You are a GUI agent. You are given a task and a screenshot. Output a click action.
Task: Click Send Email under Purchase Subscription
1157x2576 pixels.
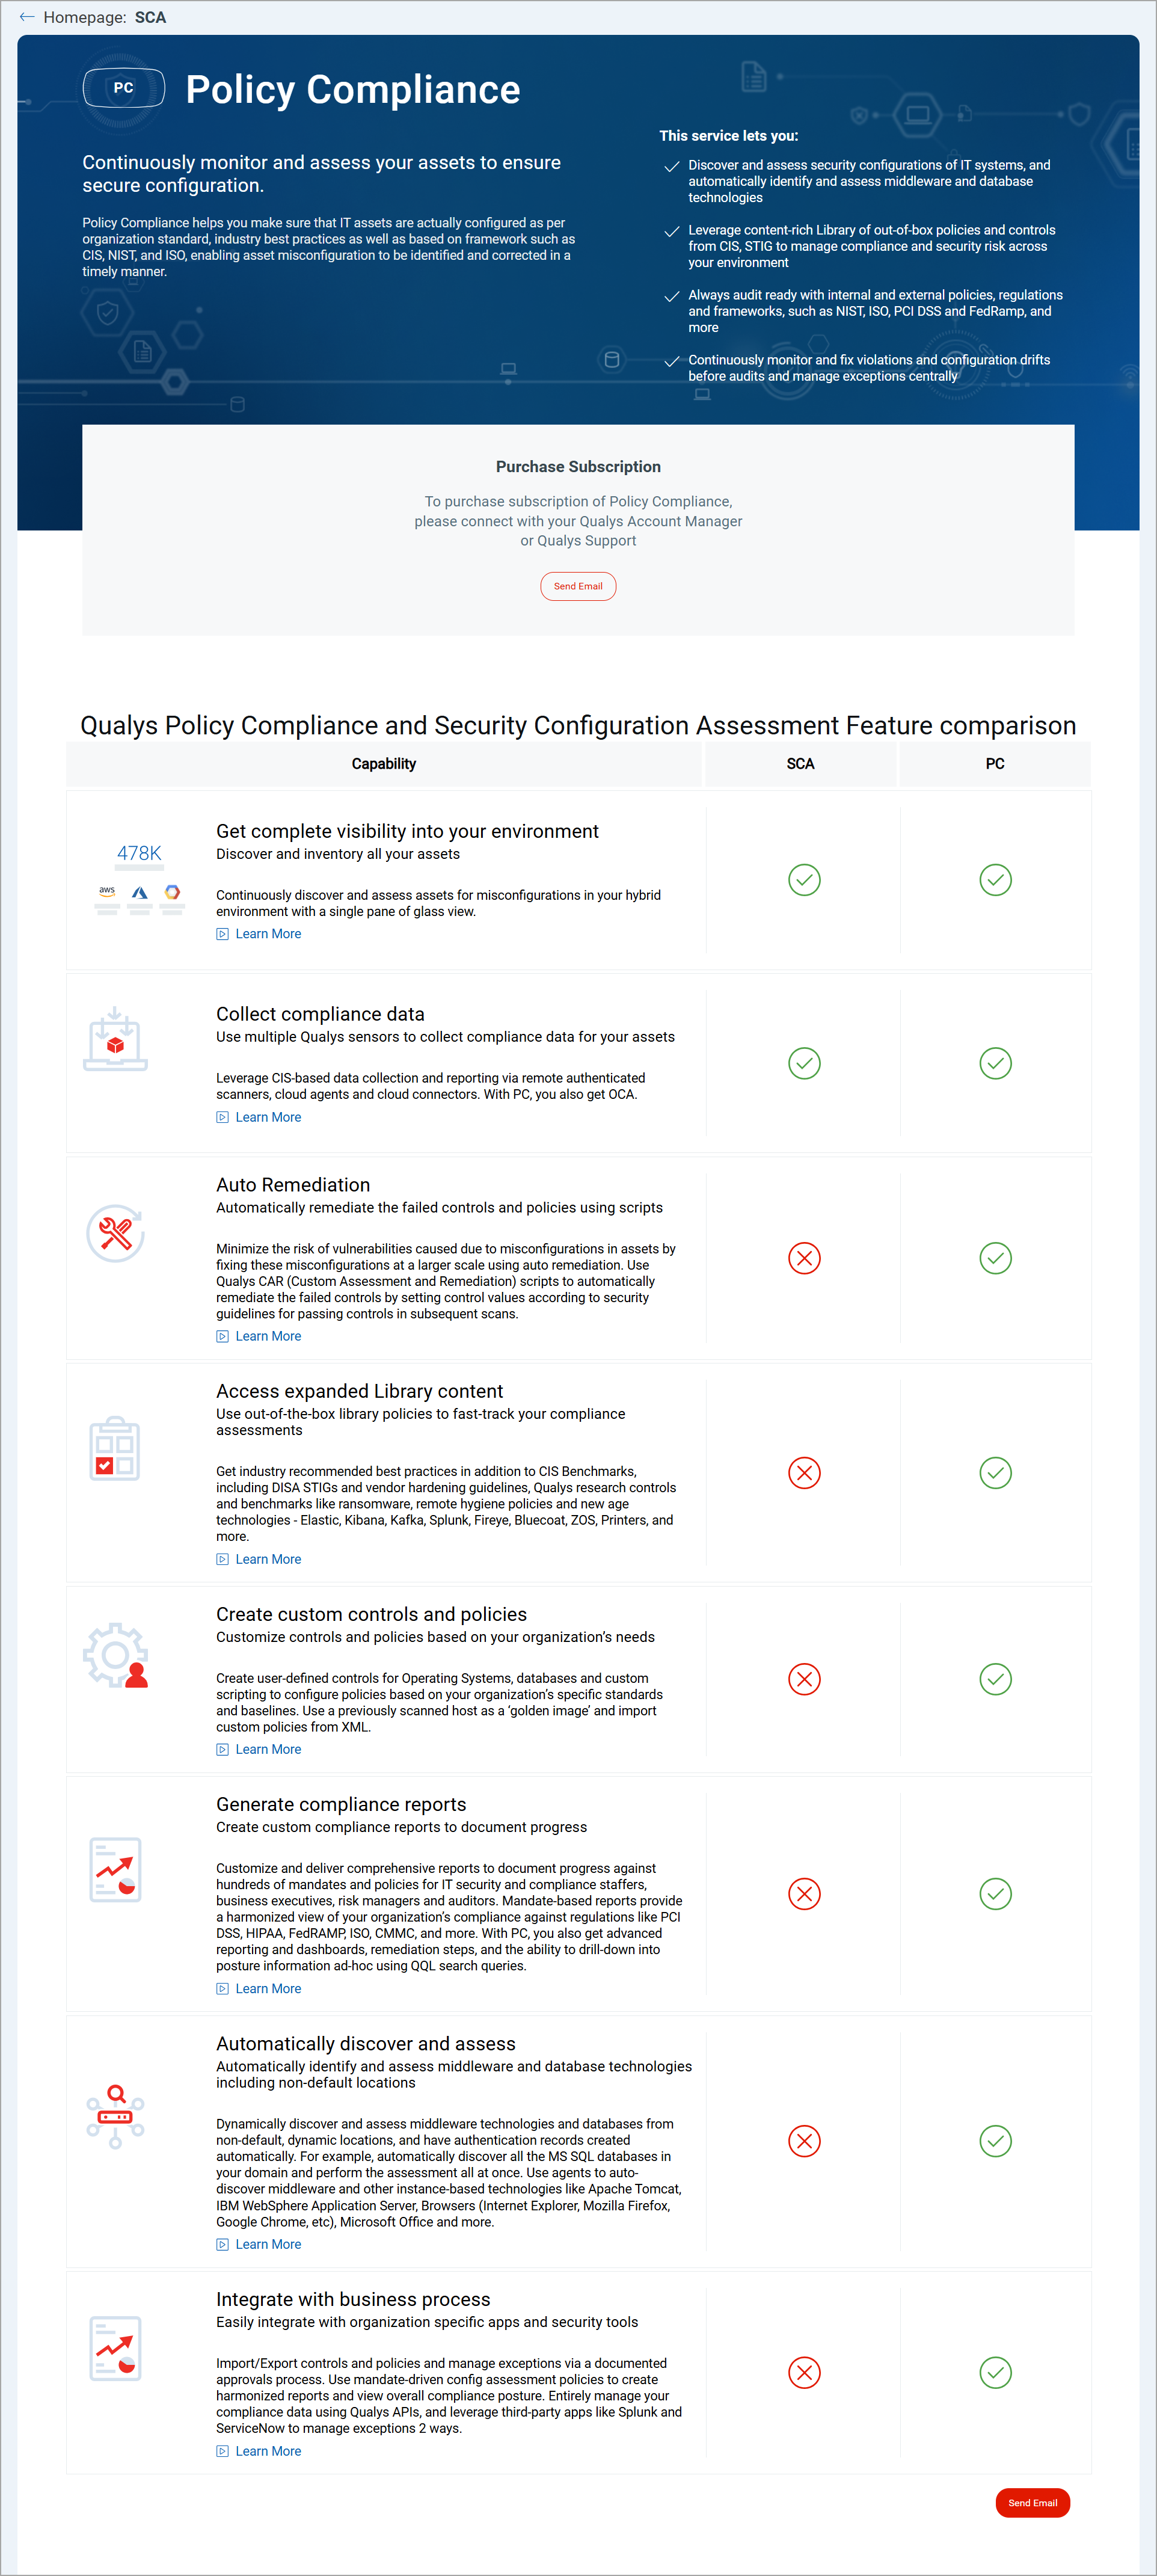(x=578, y=586)
